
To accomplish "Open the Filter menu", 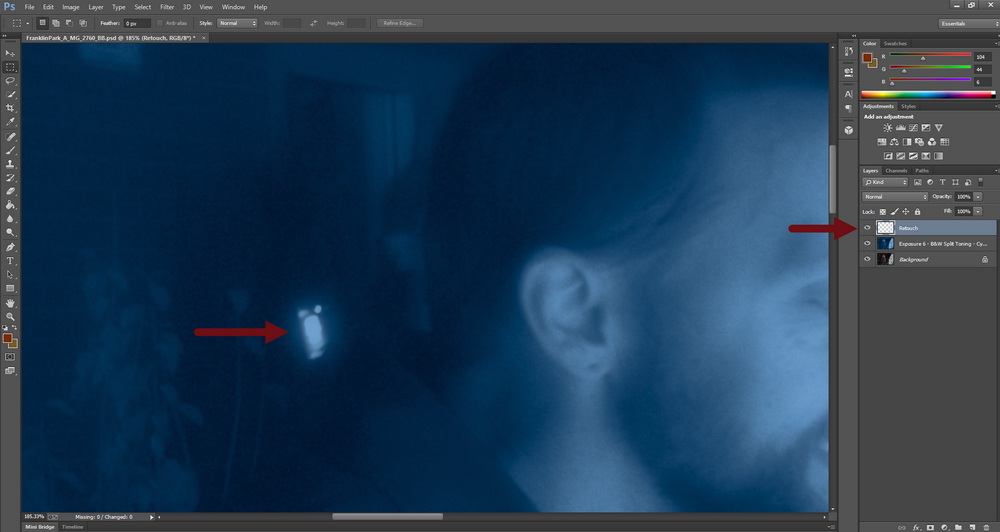I will pos(168,7).
